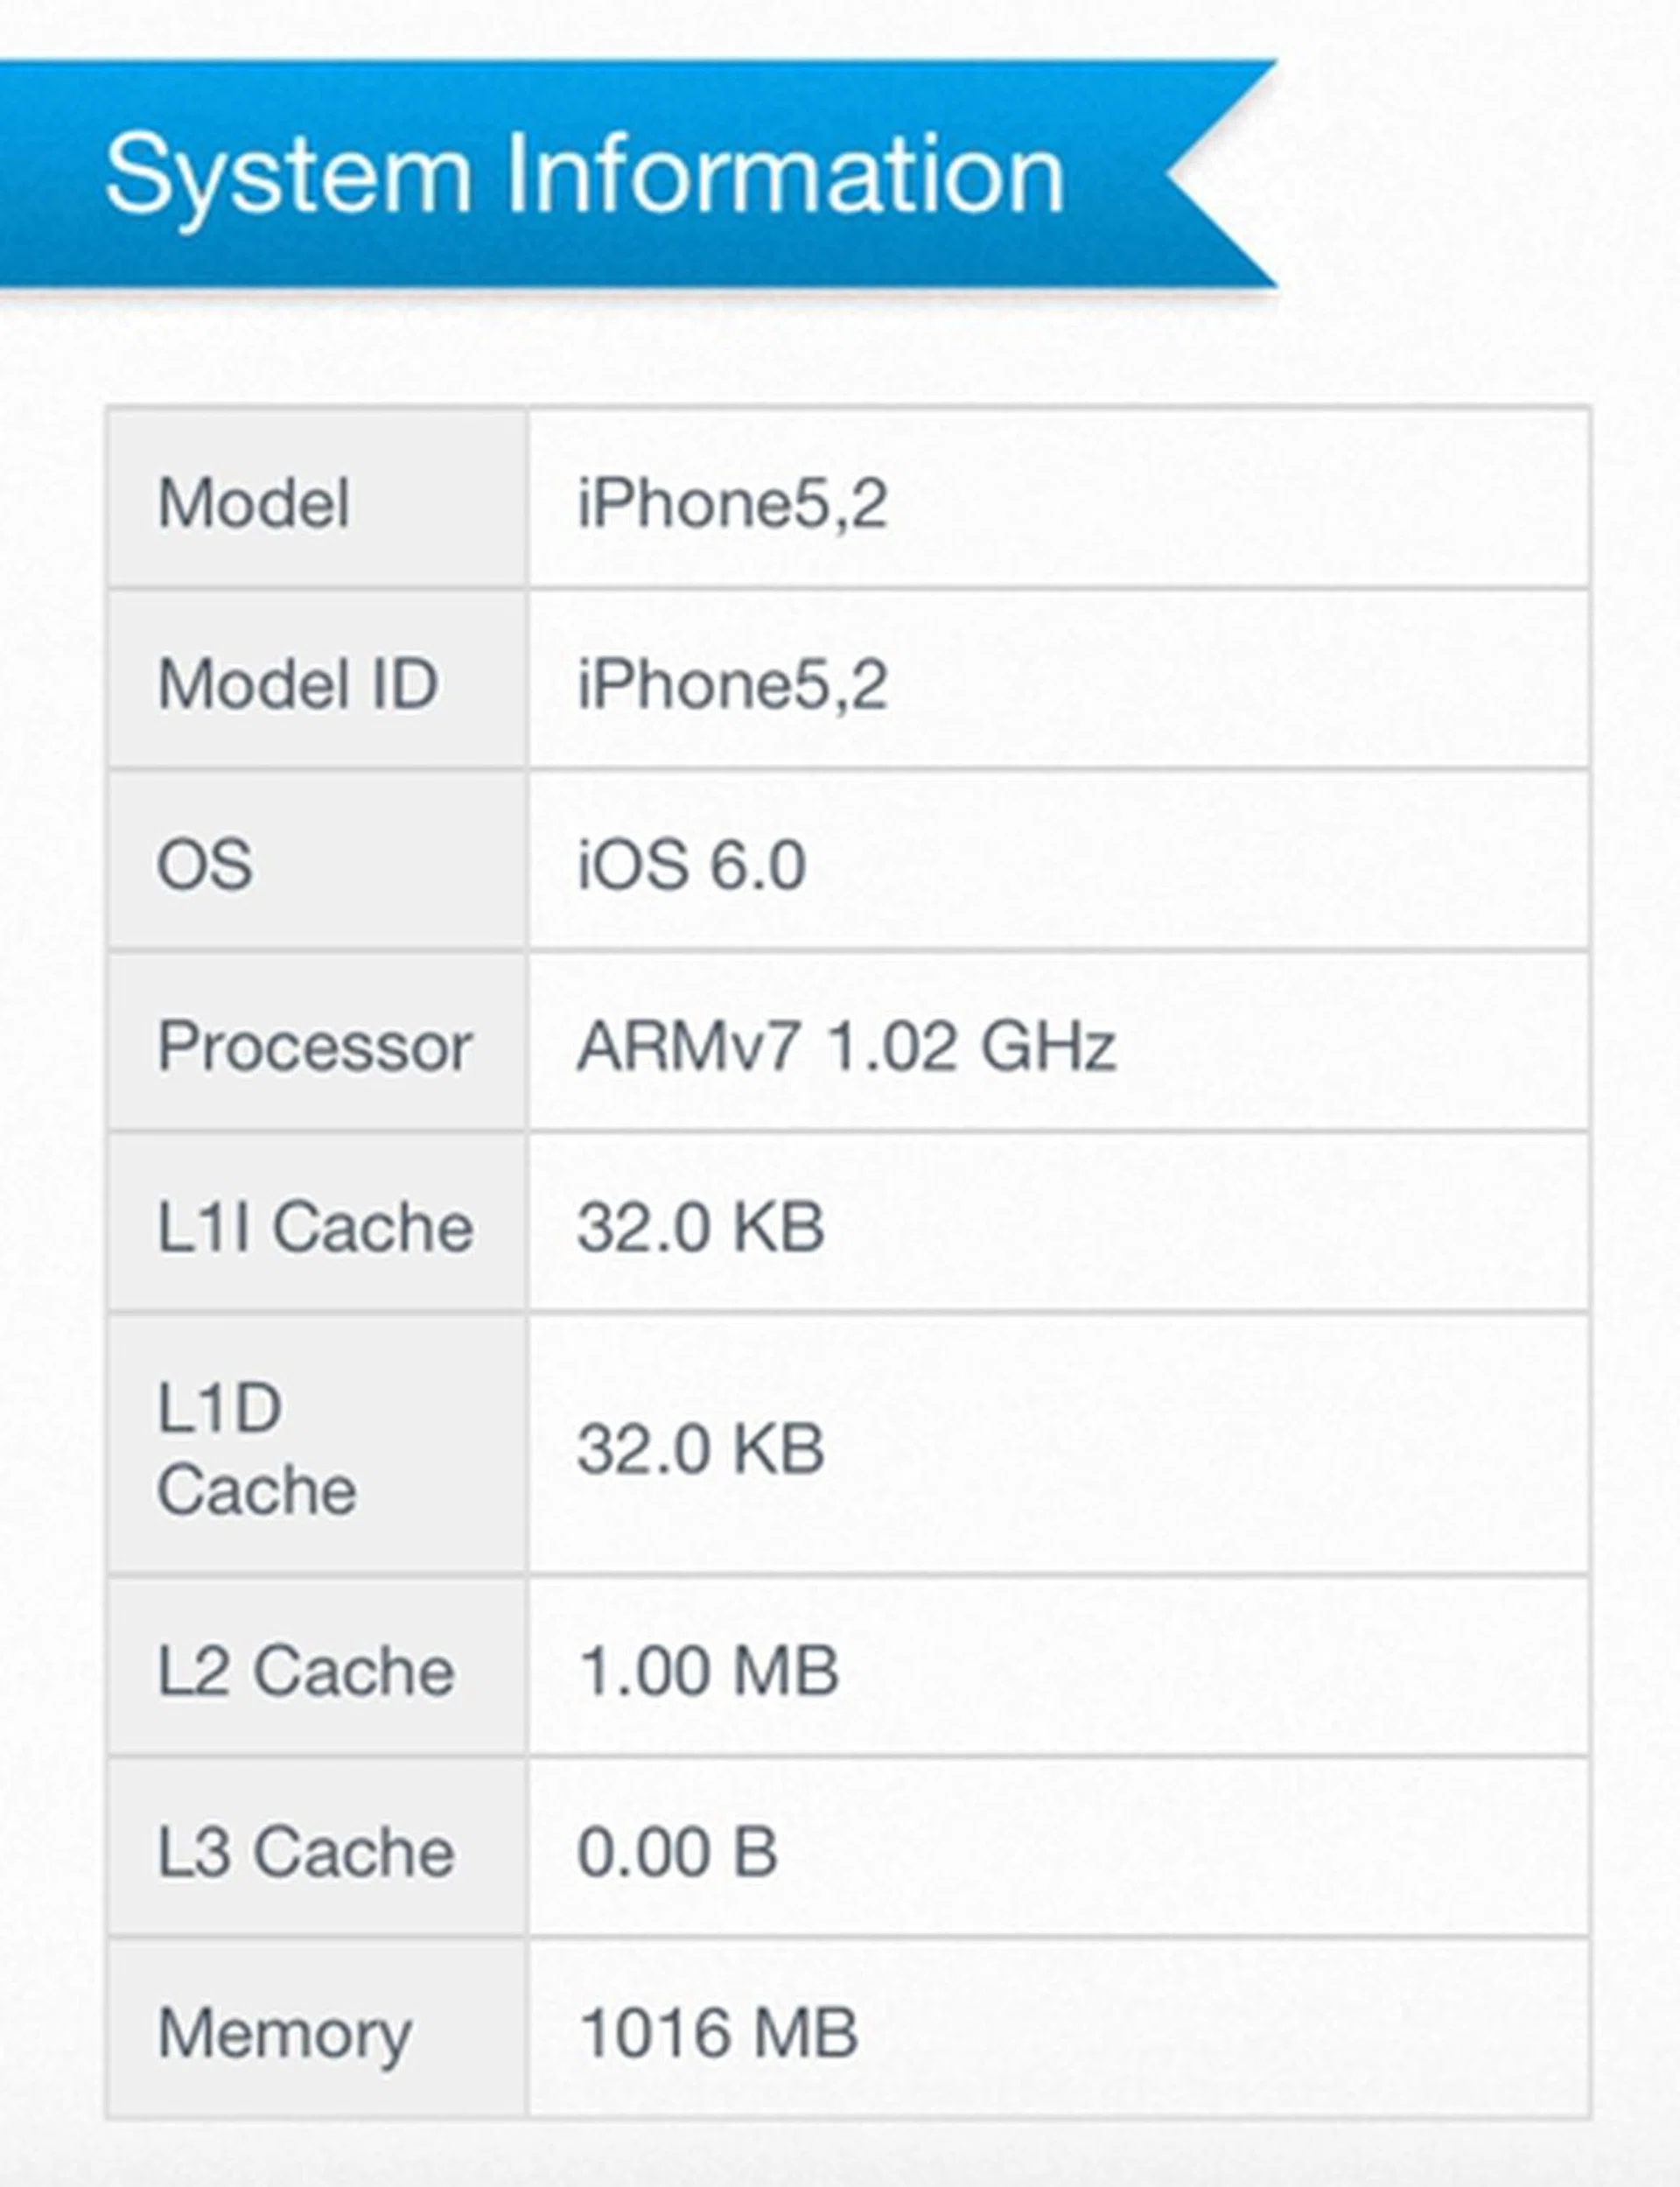
Task: Click the 32.0 KB value for L1I Cache
Action: click(x=700, y=1226)
